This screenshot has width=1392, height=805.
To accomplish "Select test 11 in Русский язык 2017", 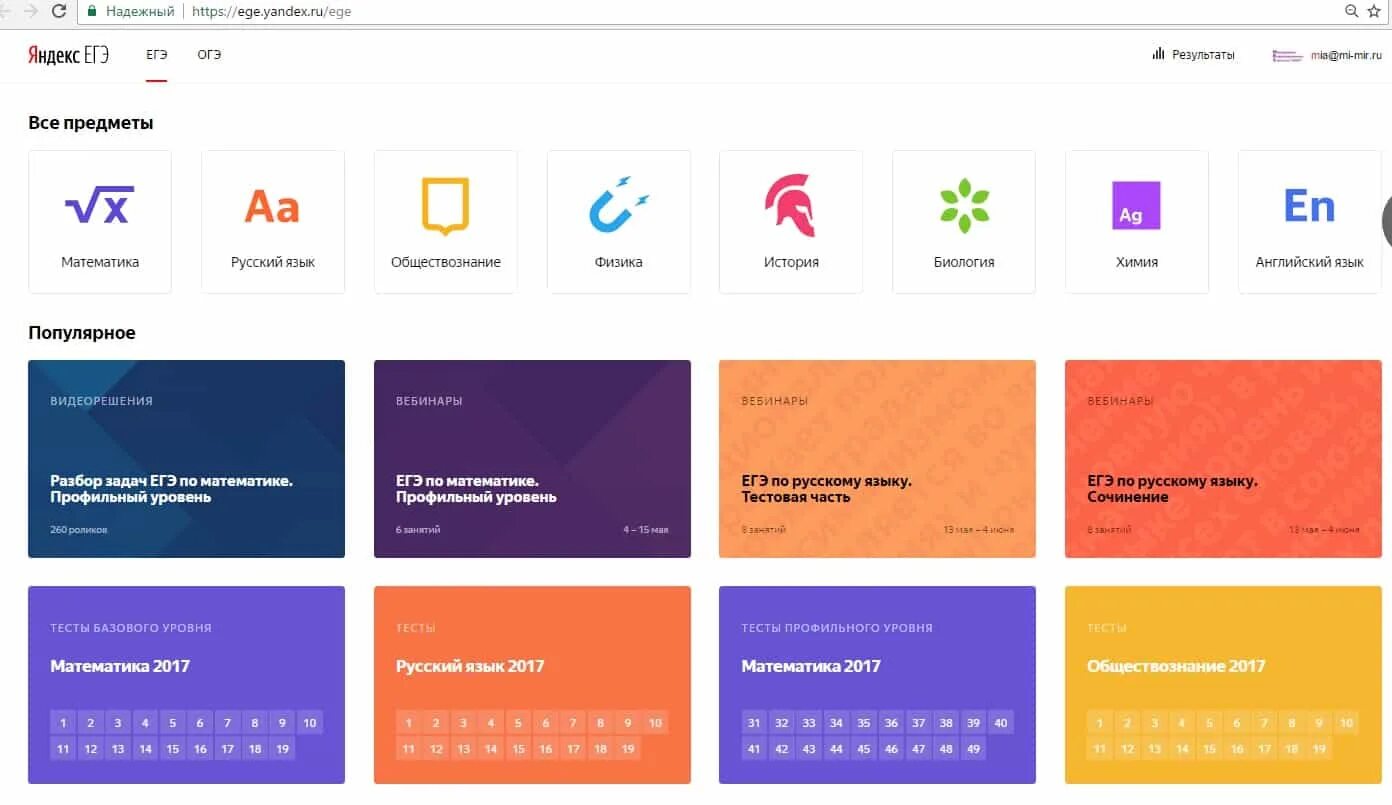I will click(408, 748).
